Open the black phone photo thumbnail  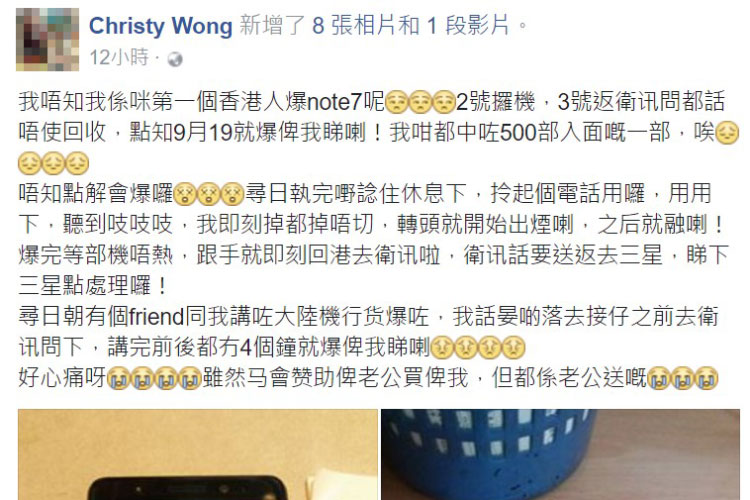[198, 455]
